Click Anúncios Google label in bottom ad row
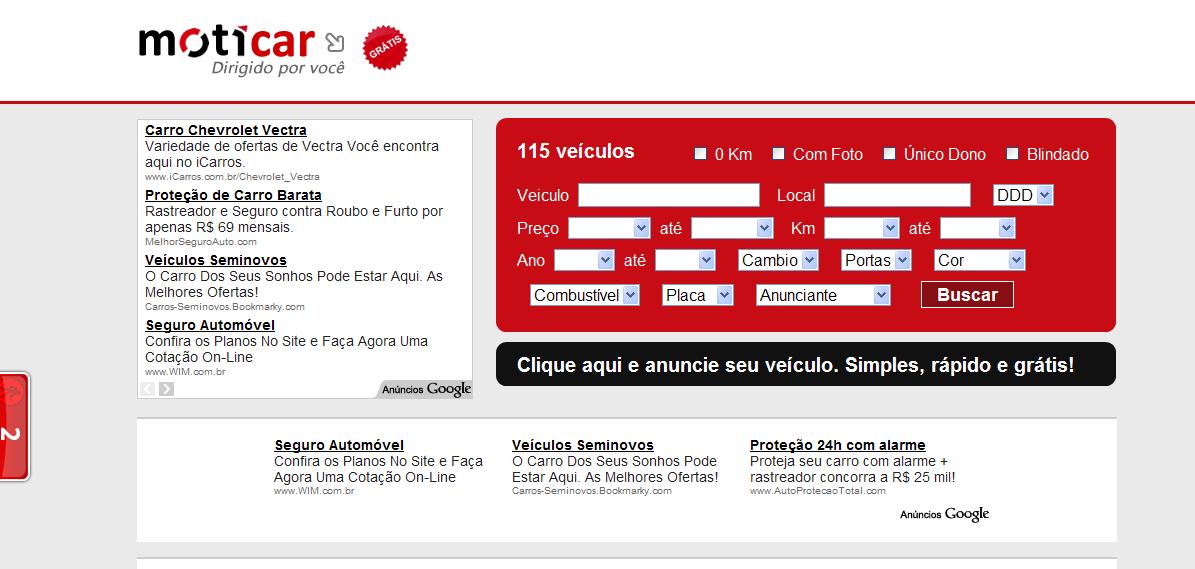Image resolution: width=1195 pixels, height=569 pixels. 944,514
